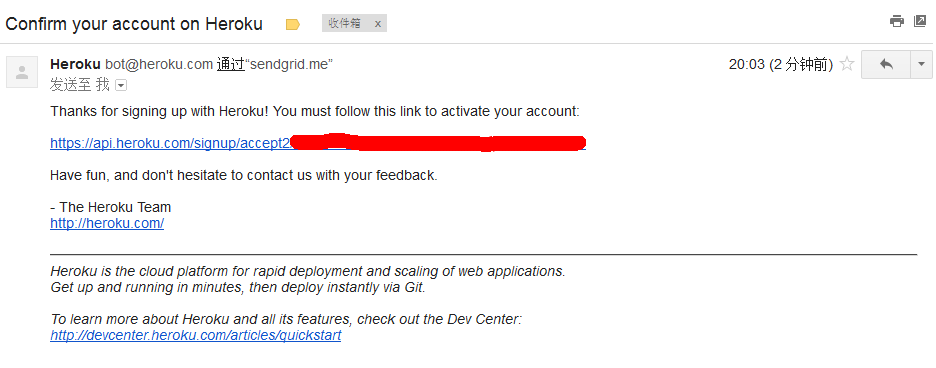The height and width of the screenshot is (368, 936).
Task: Expand recipient details next to 发送至 我
Action: pos(121,86)
